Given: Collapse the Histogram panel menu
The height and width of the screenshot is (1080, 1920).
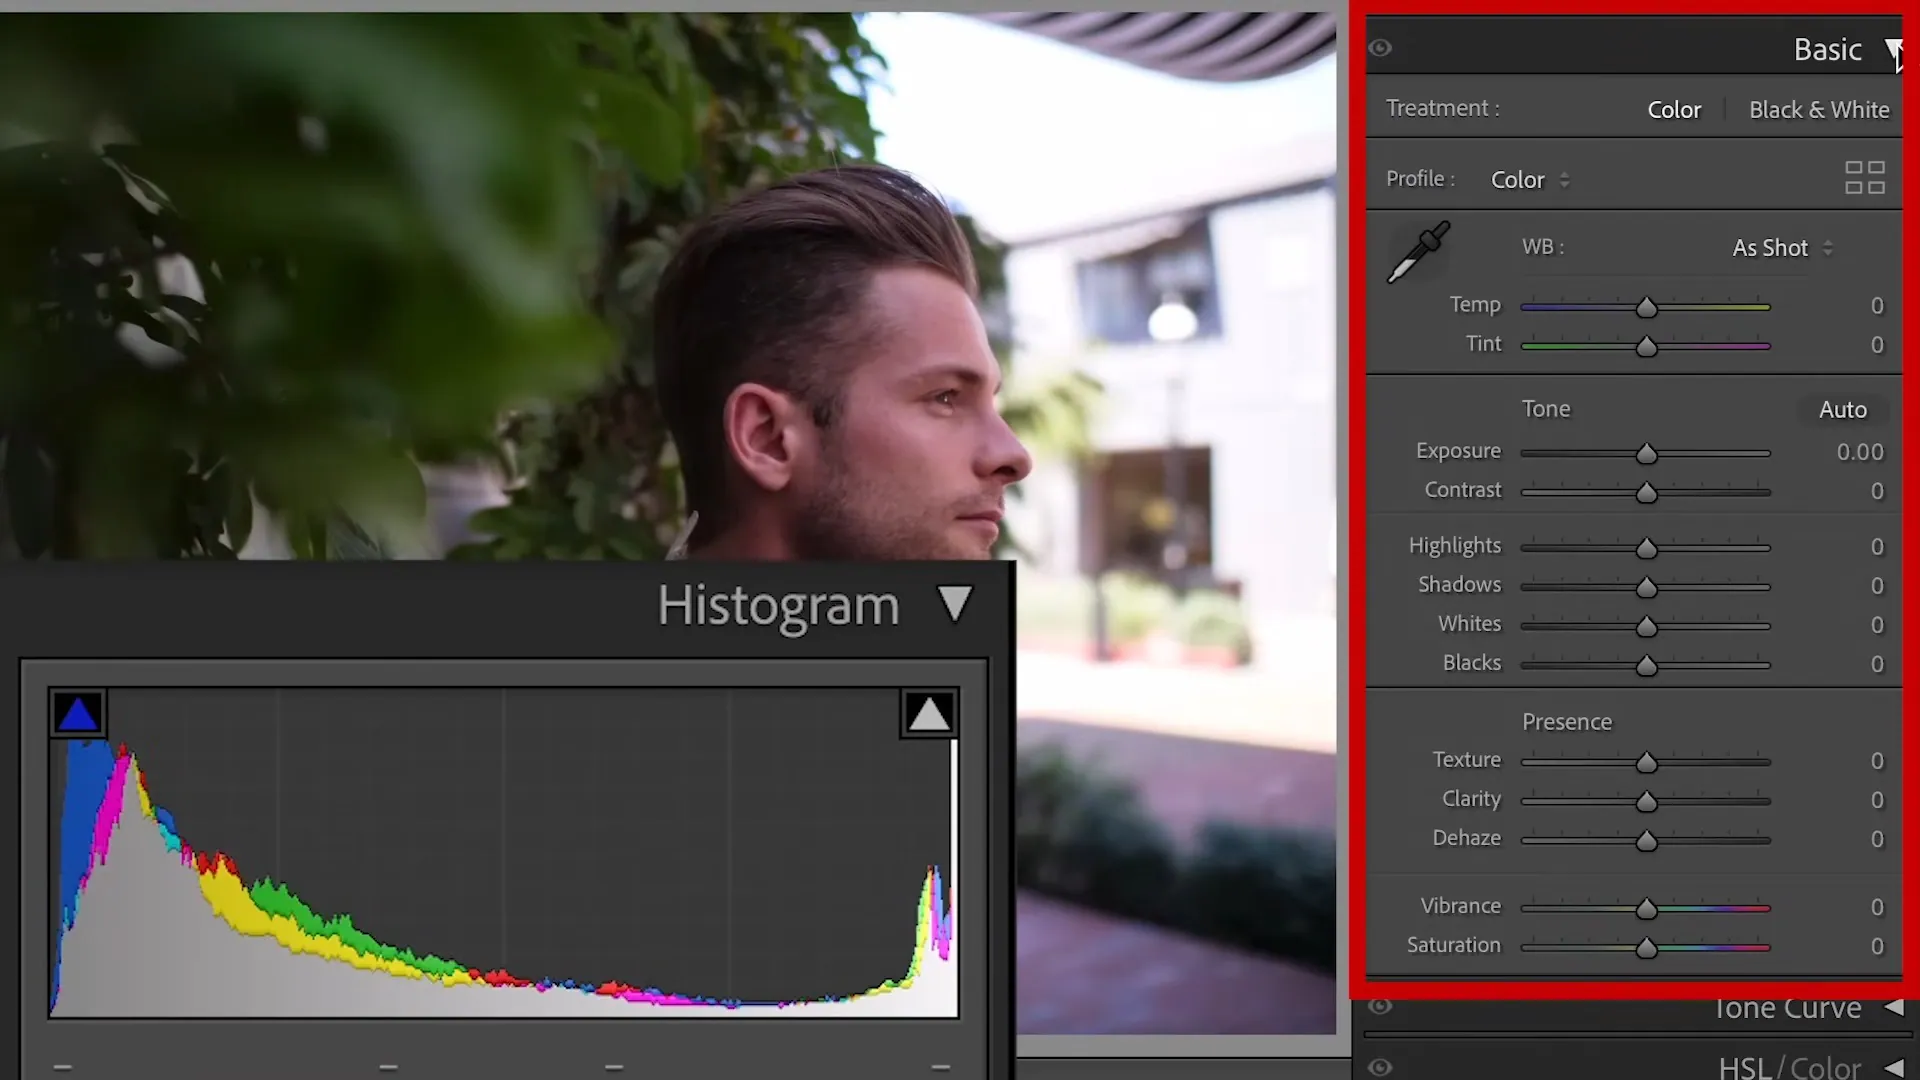Looking at the screenshot, I should click(x=955, y=605).
